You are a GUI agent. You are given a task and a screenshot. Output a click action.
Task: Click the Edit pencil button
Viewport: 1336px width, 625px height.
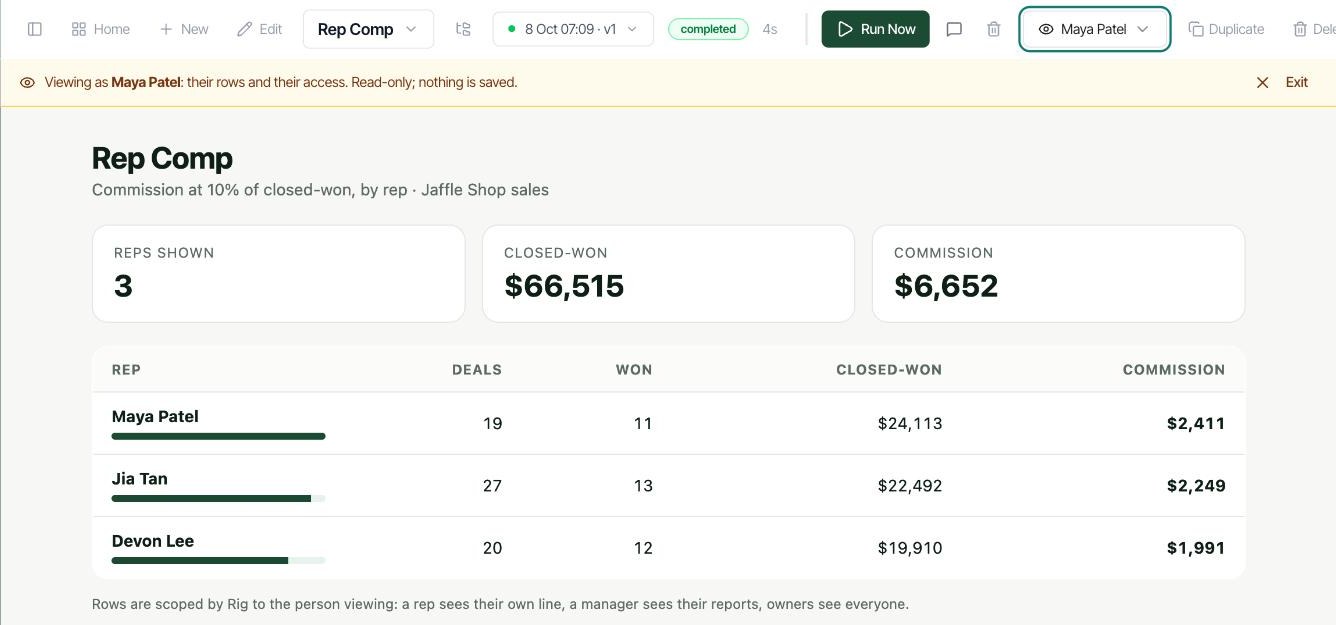tap(260, 29)
